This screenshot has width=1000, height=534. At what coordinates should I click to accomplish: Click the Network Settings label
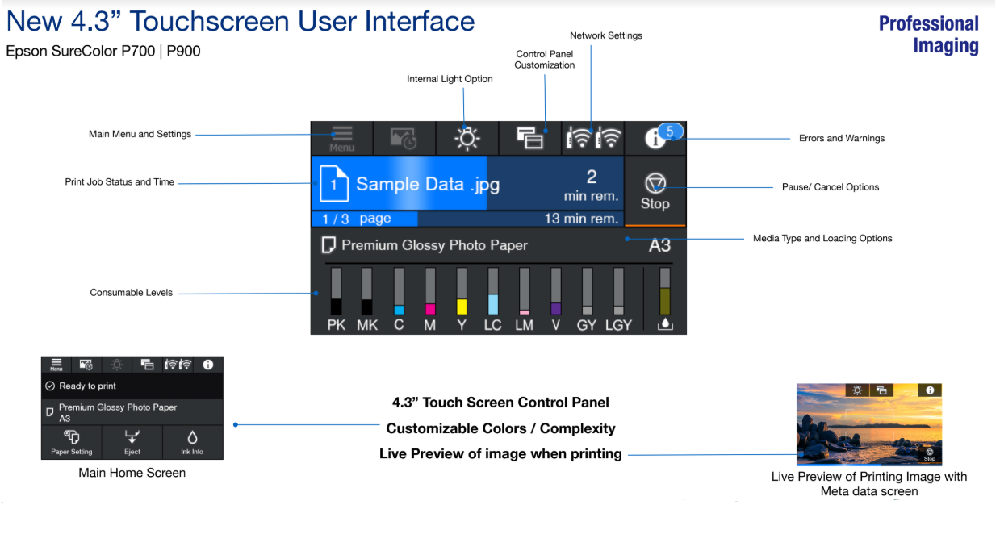pos(606,36)
